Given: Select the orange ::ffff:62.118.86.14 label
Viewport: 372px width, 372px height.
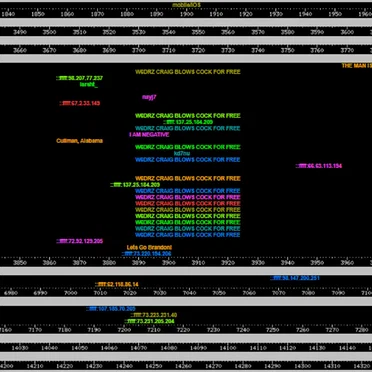Looking at the screenshot, I should (117, 284).
